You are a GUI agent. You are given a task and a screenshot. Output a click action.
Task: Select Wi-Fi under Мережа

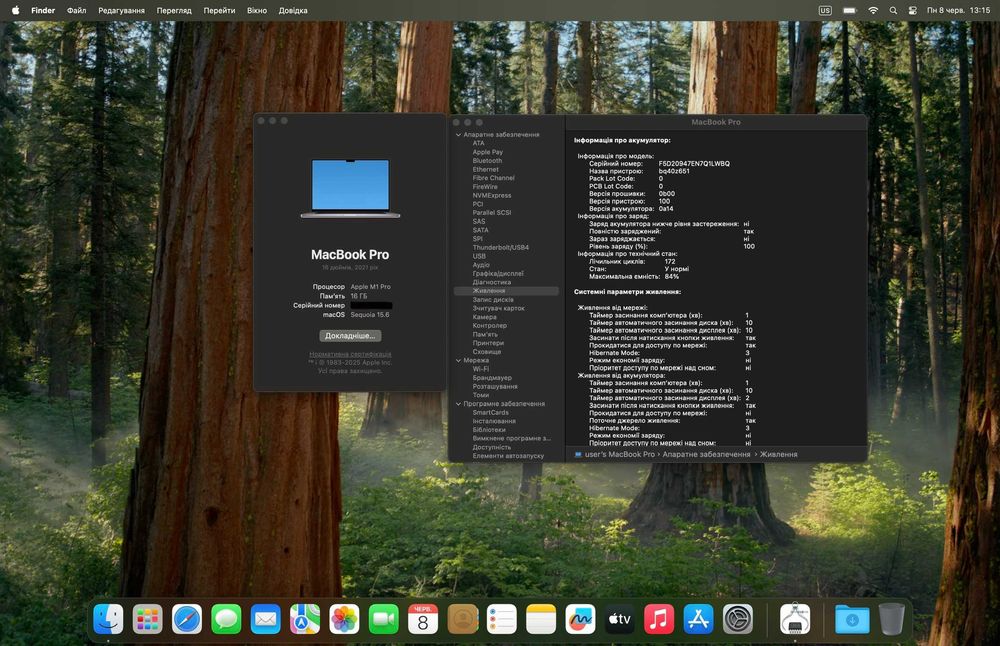(x=481, y=369)
